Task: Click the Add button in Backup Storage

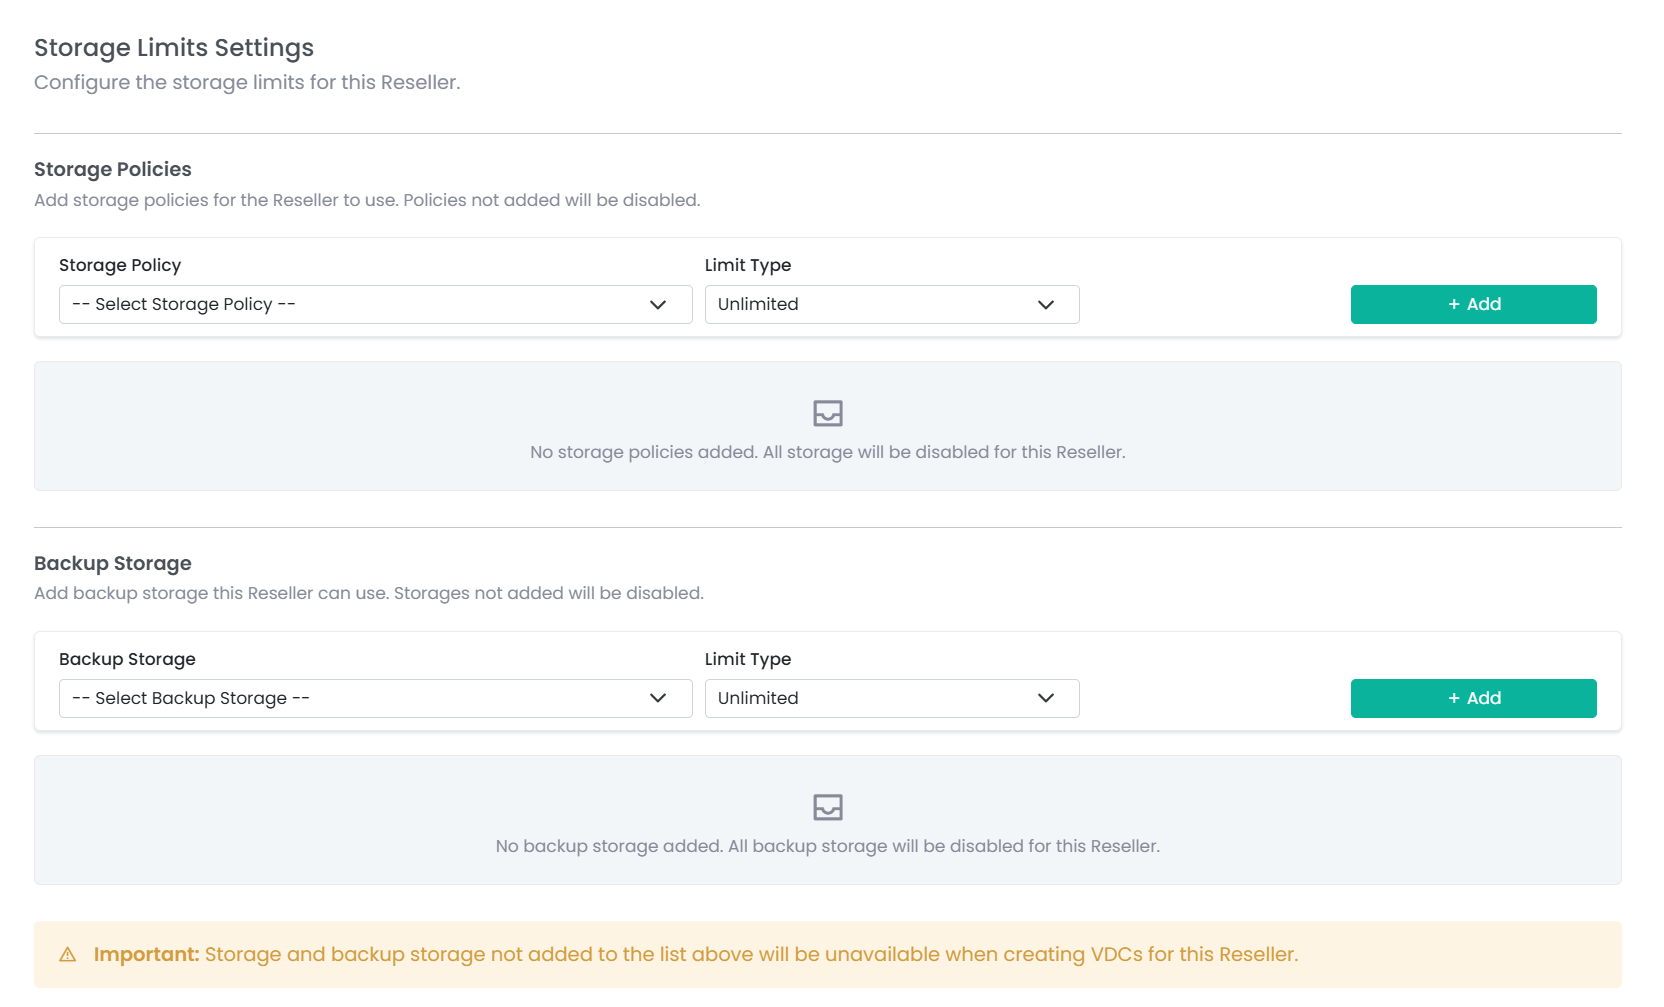Action: click(x=1473, y=698)
